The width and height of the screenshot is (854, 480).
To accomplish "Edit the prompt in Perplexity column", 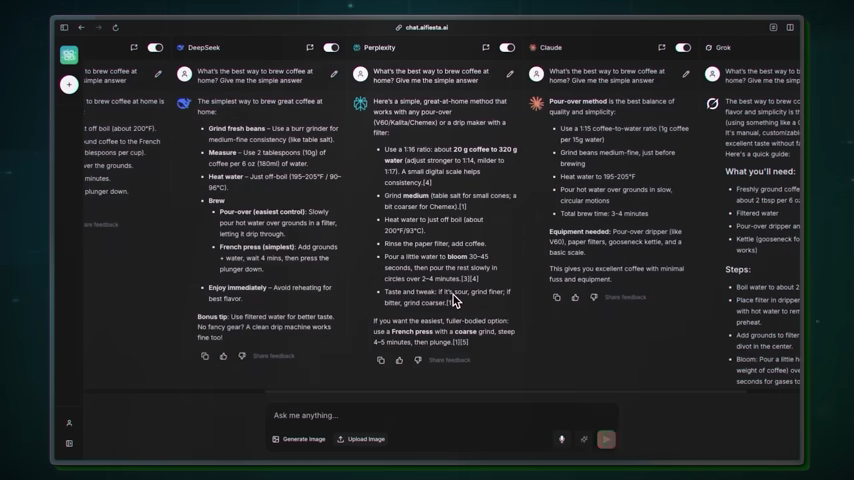I will coord(510,74).
